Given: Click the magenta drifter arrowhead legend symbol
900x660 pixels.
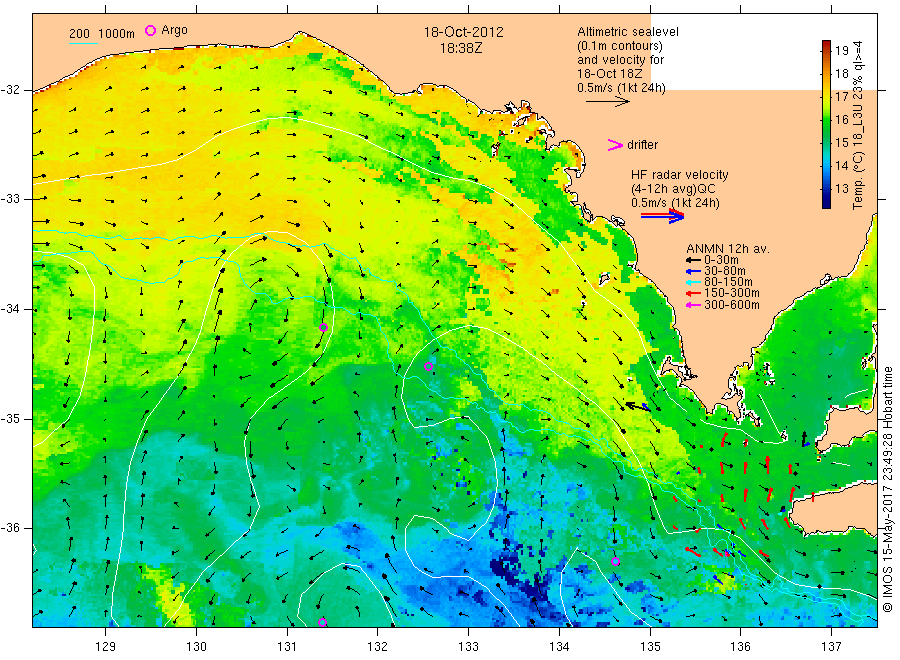Looking at the screenshot, I should click(x=615, y=145).
